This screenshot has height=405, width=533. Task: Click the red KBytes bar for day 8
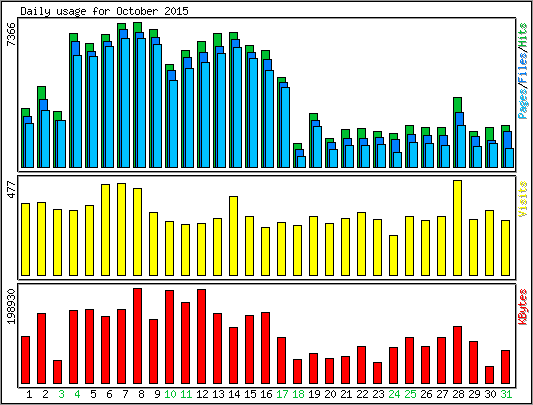point(138,336)
